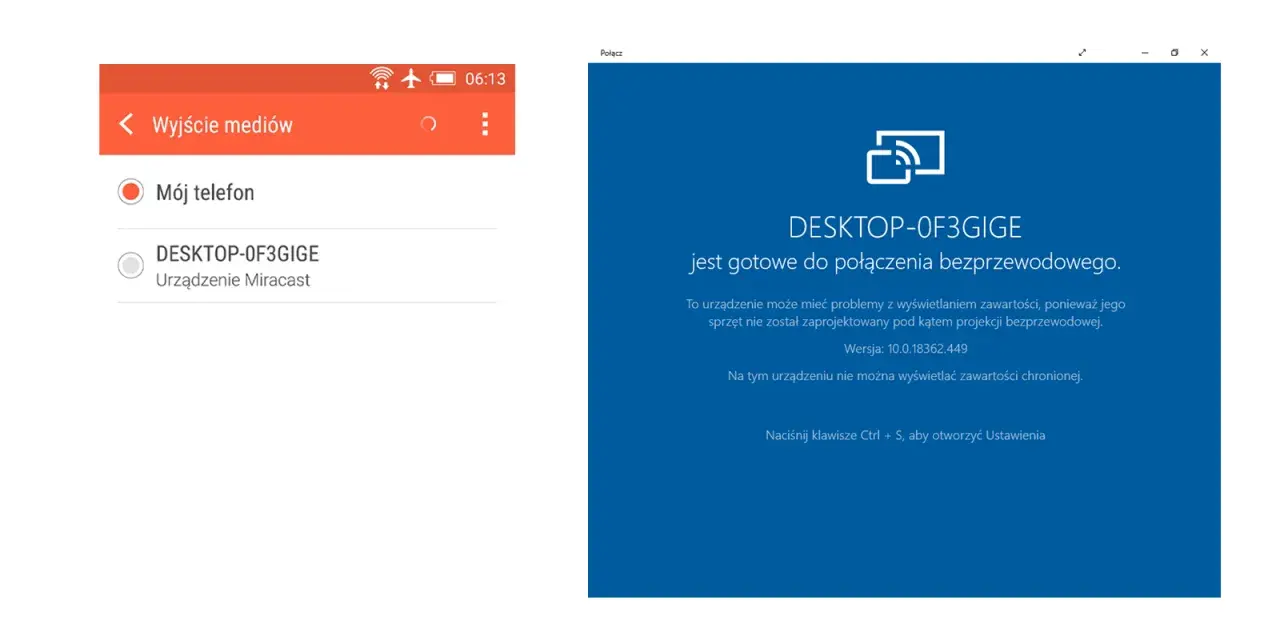Toggle fullscreen arrow in Połącz title bar

[1082, 53]
